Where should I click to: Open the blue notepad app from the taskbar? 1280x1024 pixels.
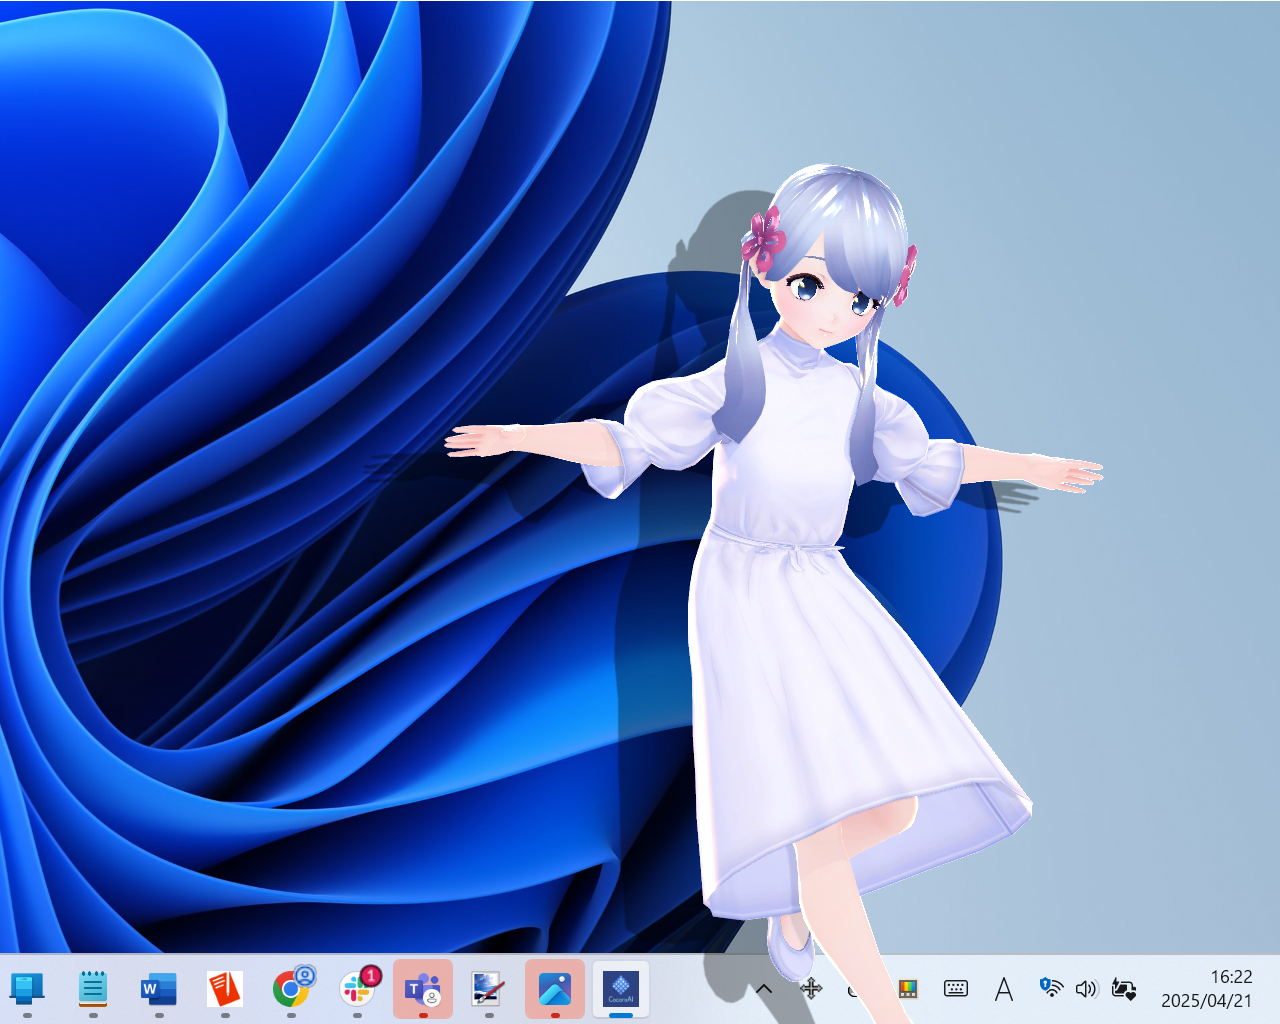(93, 990)
